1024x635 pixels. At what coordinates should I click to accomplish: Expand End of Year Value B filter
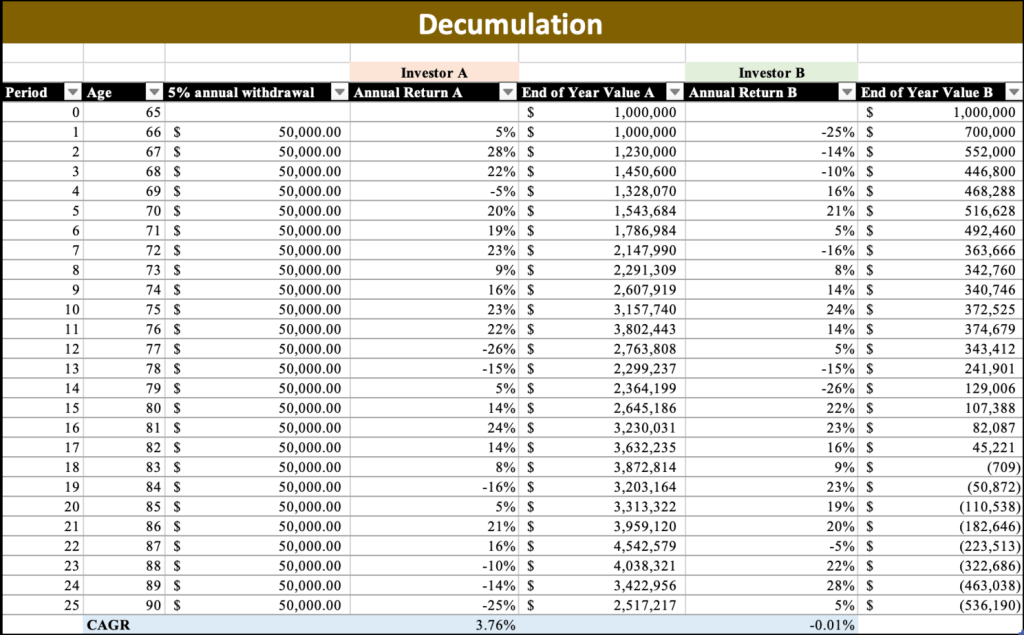click(1012, 93)
